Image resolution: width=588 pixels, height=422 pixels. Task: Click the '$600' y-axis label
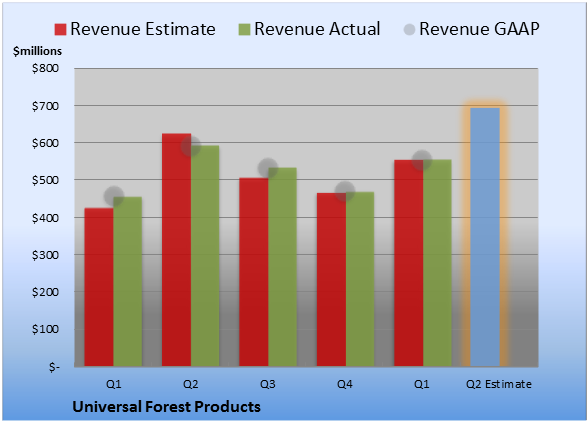click(x=45, y=143)
